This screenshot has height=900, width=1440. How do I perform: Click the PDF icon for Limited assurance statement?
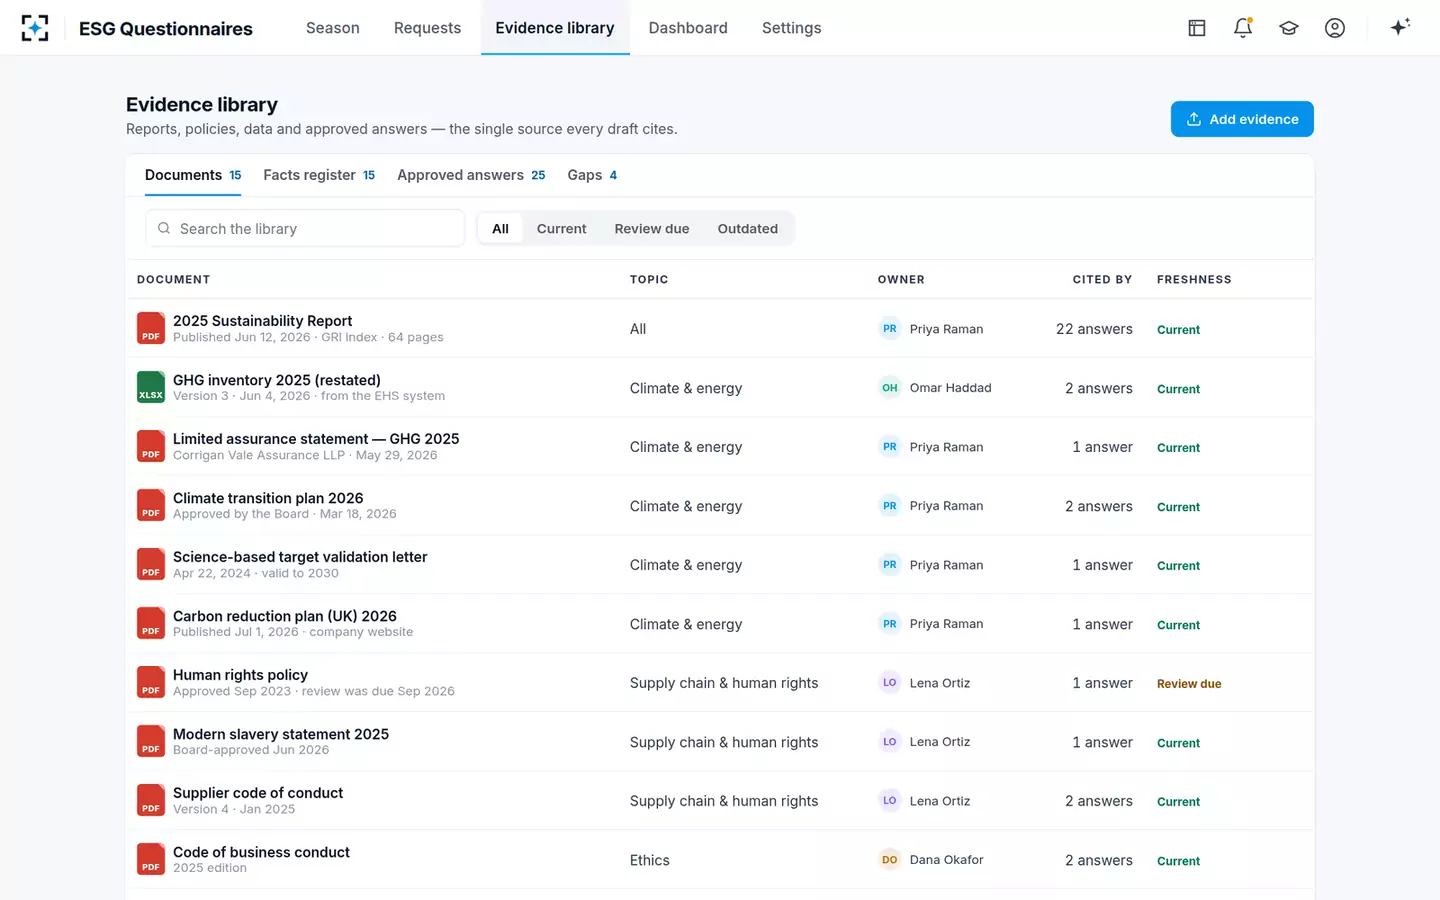coord(151,446)
